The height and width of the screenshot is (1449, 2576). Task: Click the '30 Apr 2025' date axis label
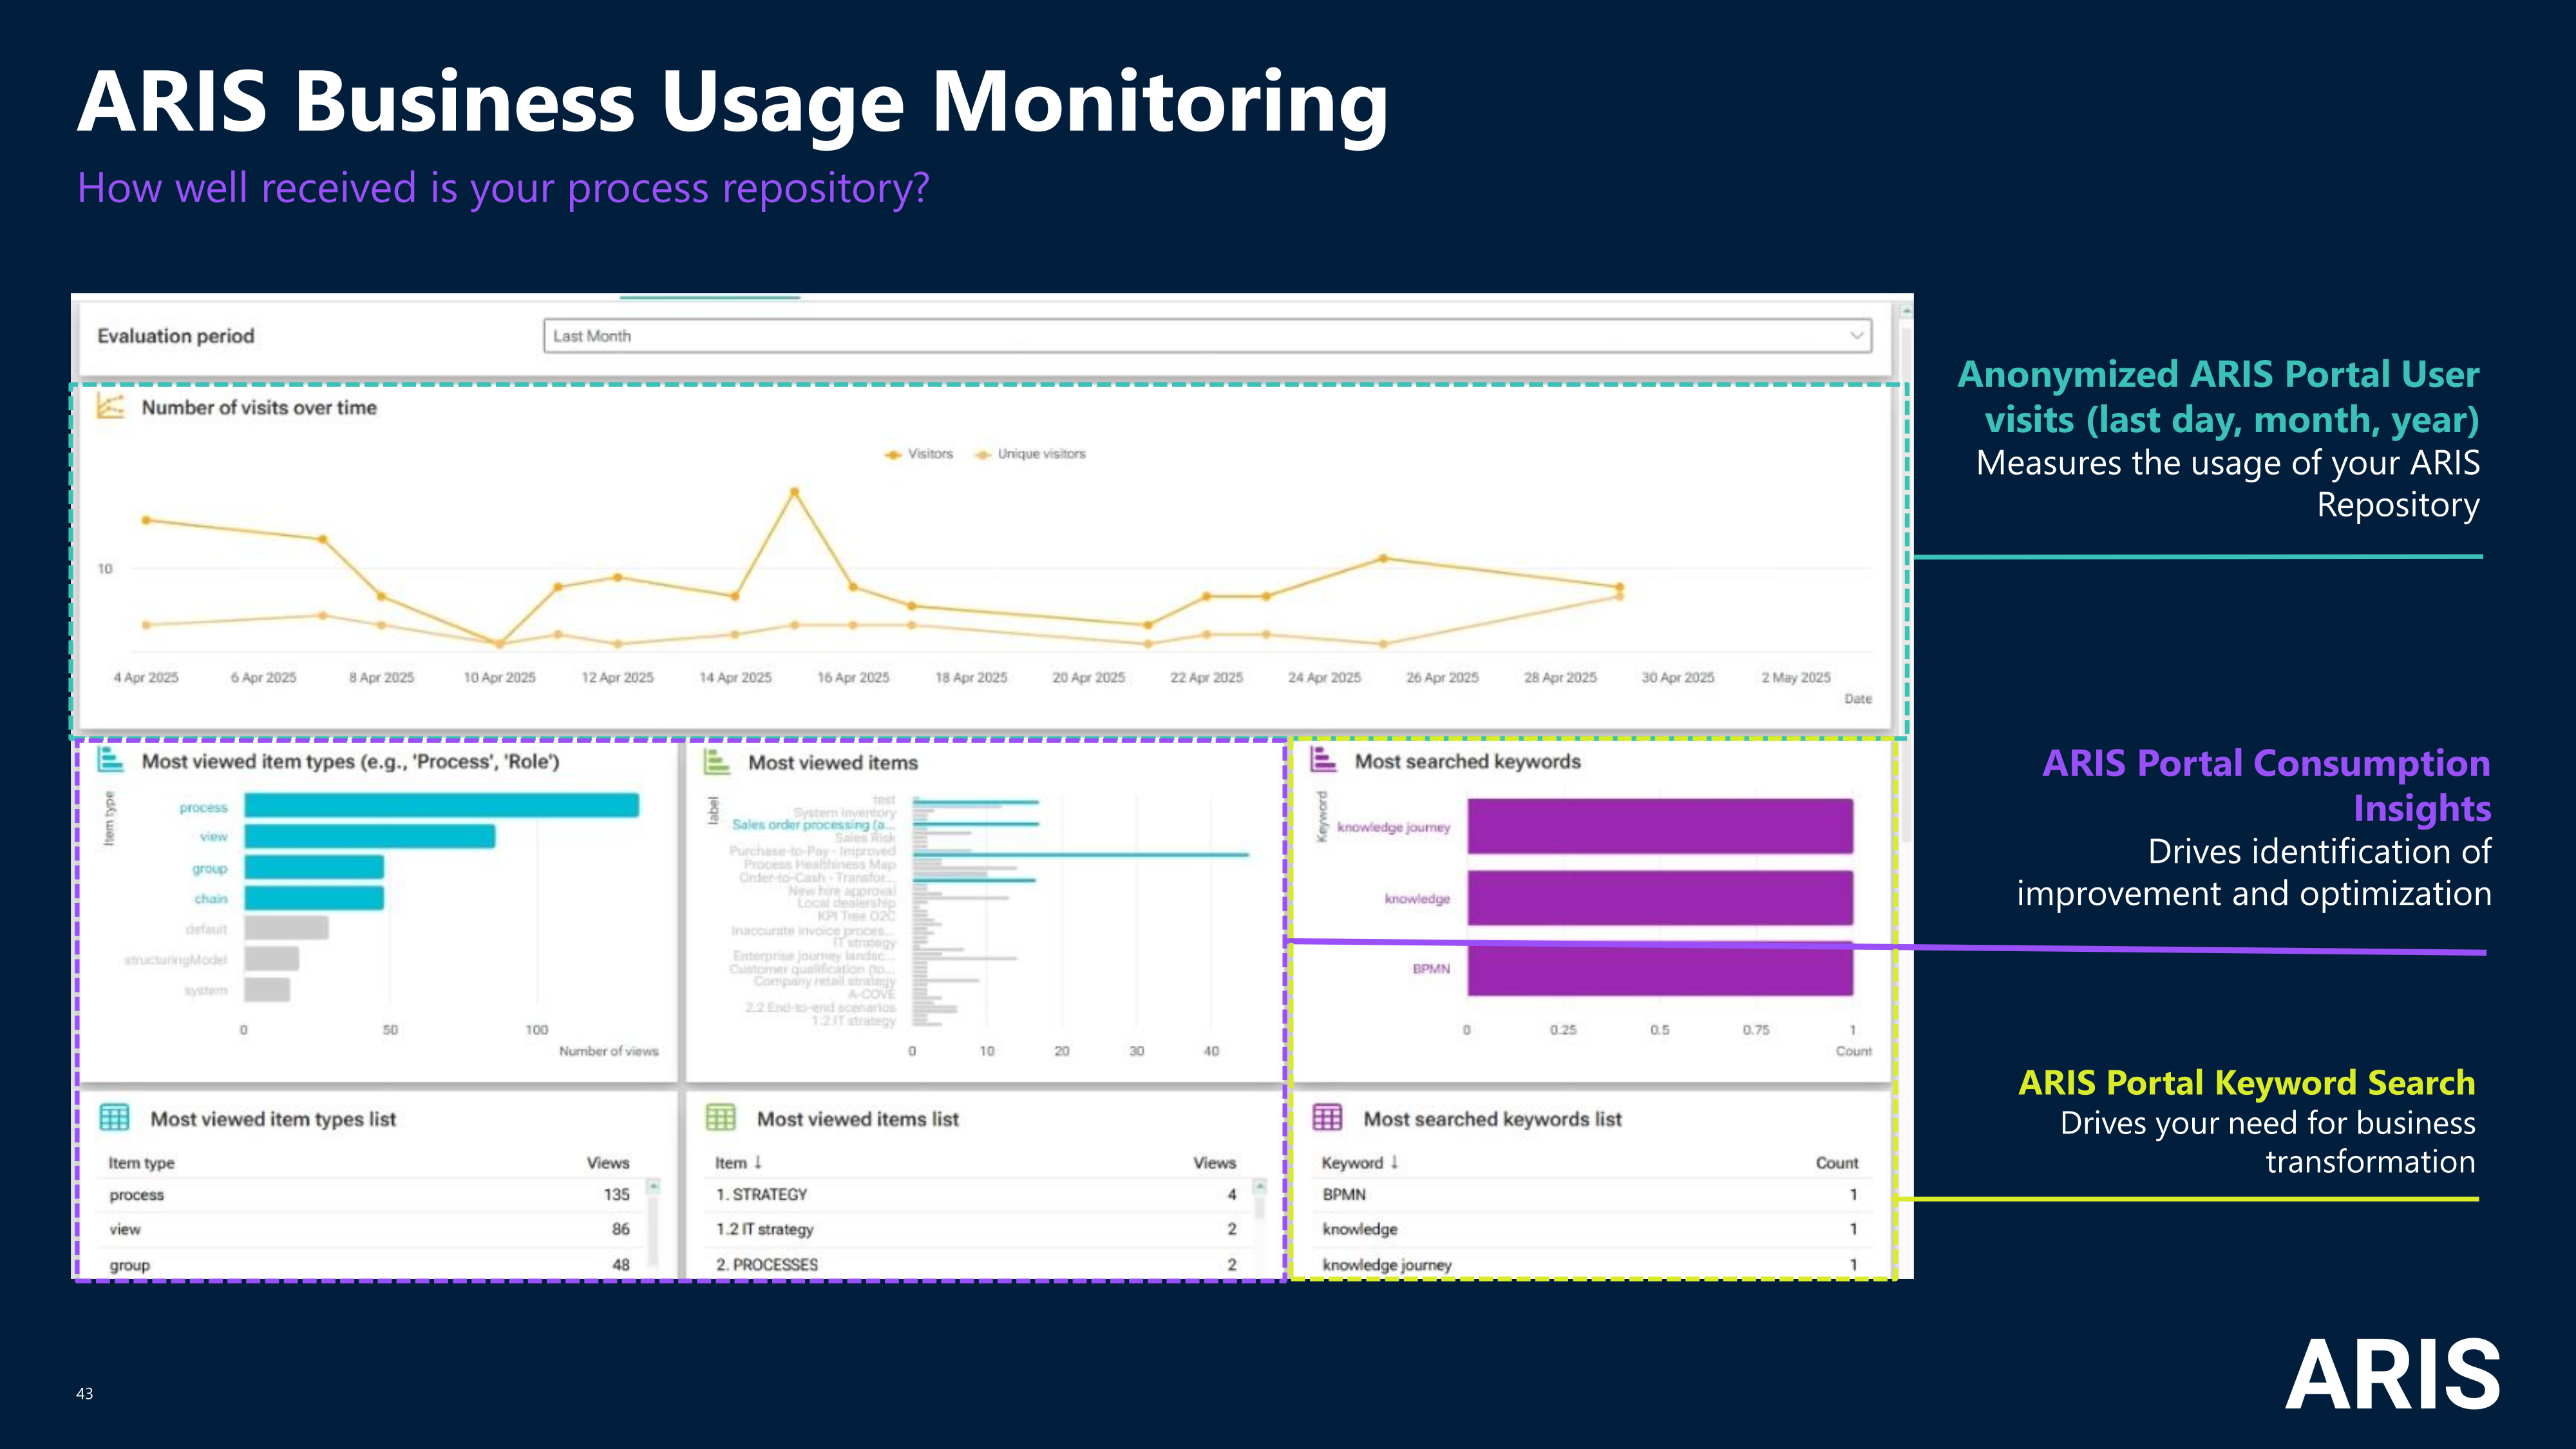(1678, 678)
